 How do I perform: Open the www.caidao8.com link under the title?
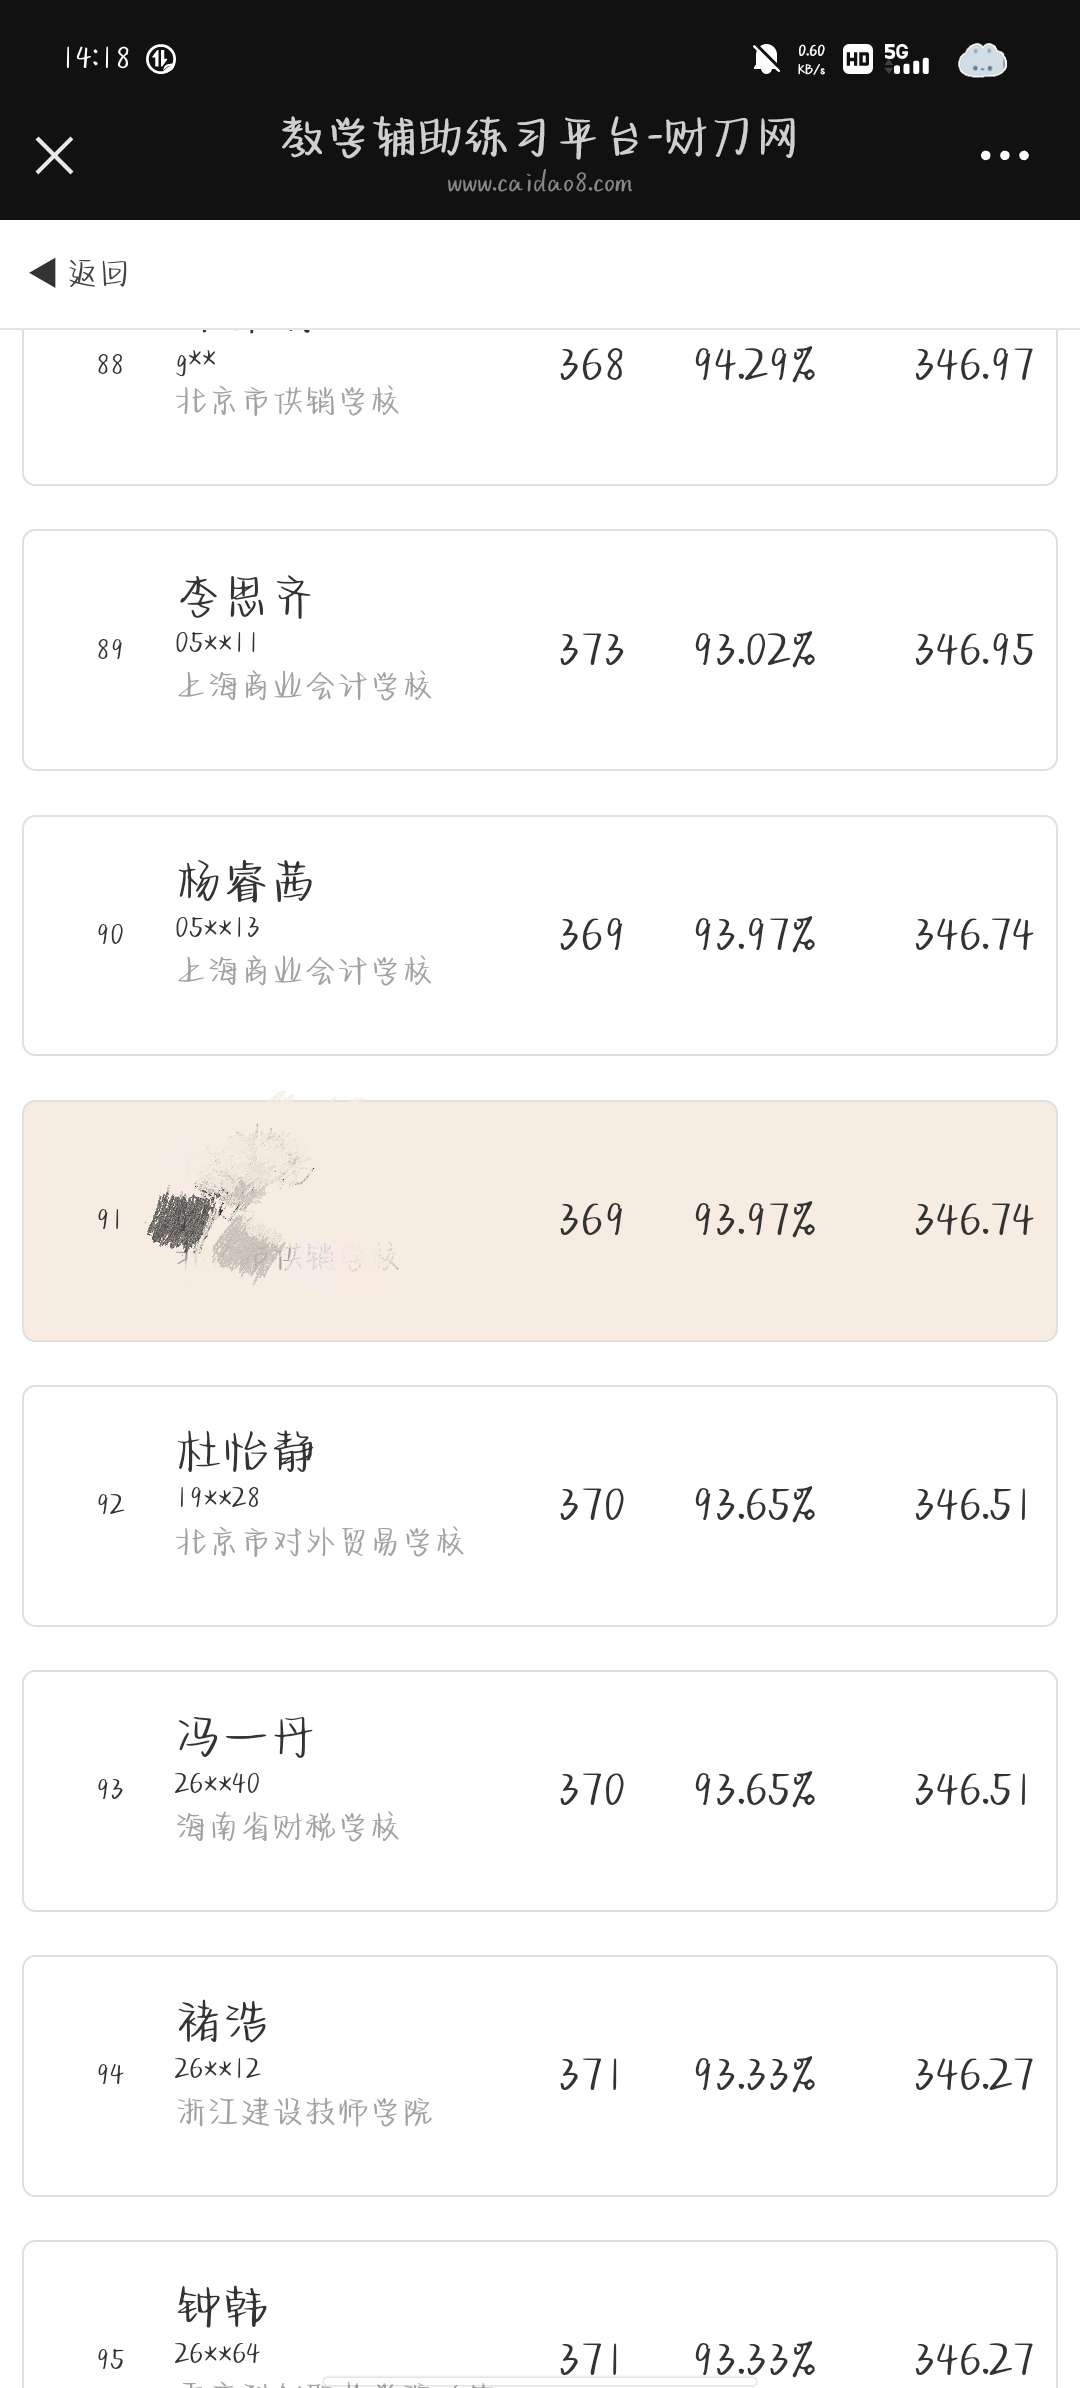539,184
